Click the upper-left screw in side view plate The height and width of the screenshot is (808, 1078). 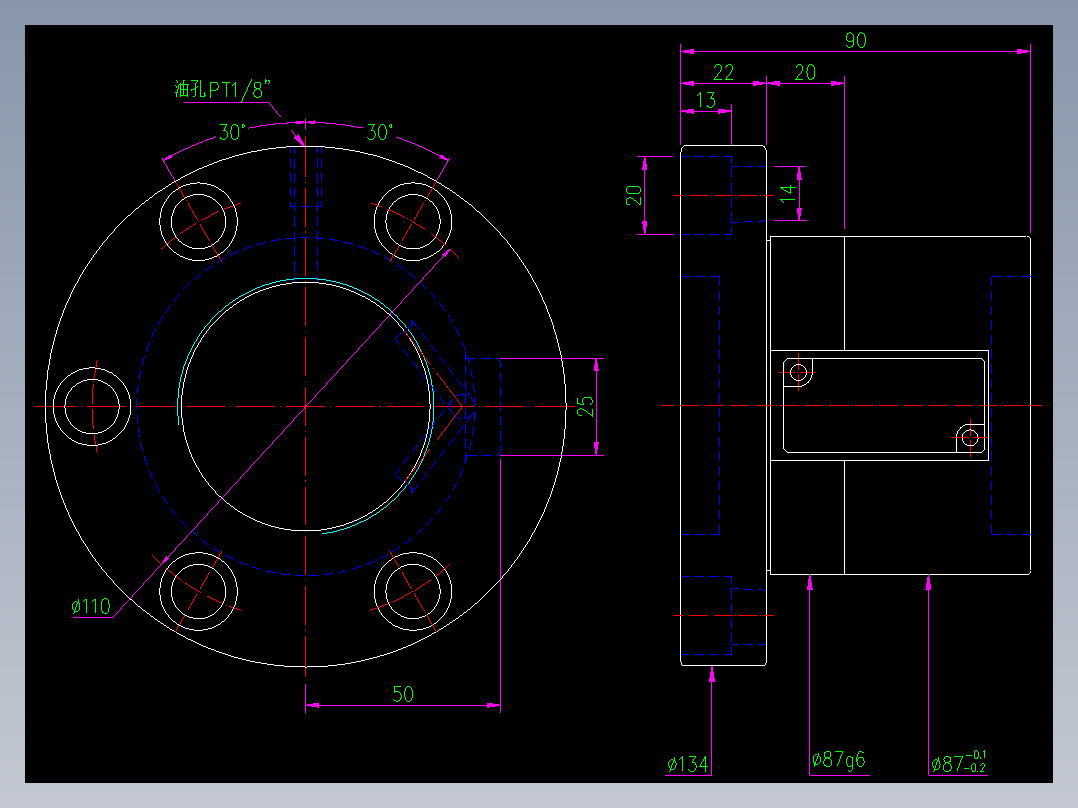tap(798, 373)
